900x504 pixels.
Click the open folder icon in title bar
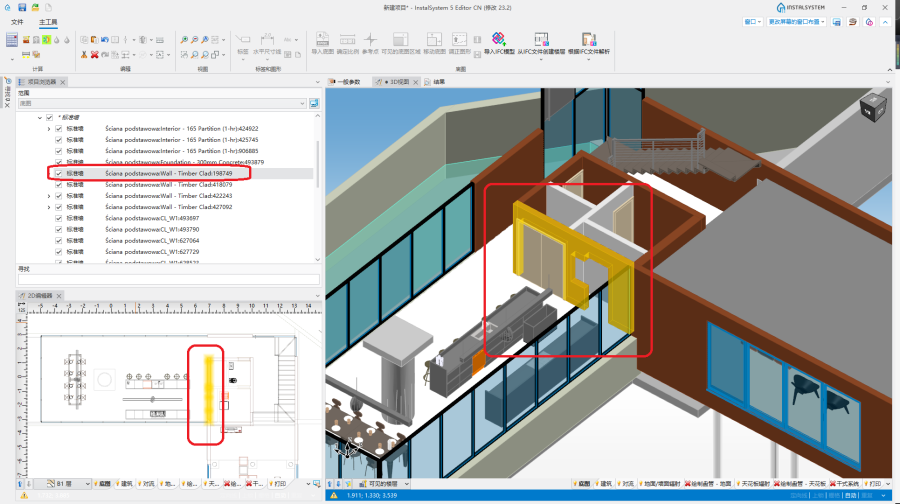[35, 7]
